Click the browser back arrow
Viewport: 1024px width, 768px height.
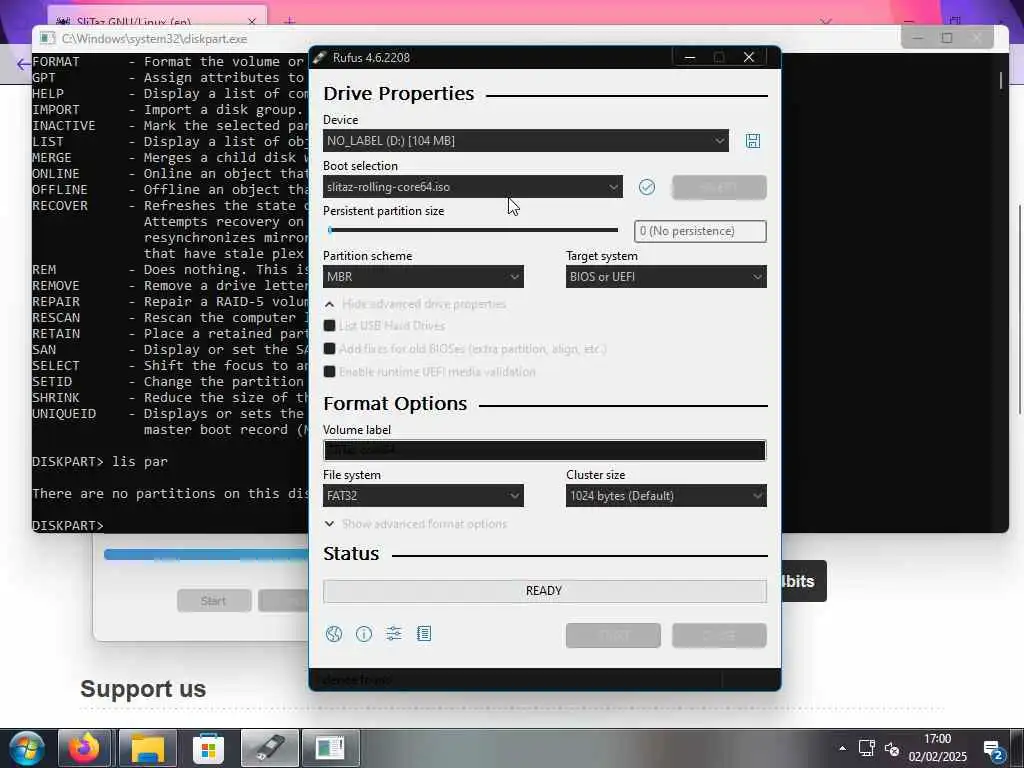coord(24,64)
